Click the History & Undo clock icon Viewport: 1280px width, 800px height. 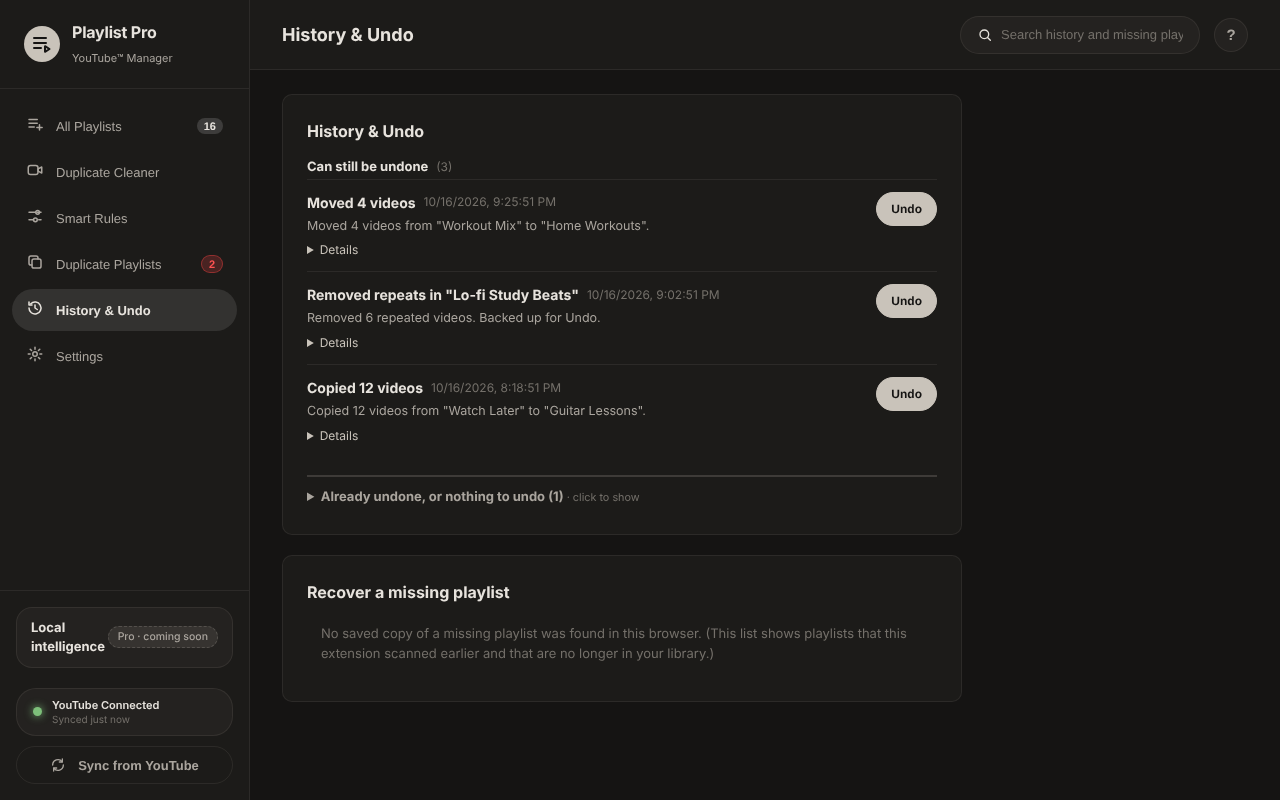point(35,308)
